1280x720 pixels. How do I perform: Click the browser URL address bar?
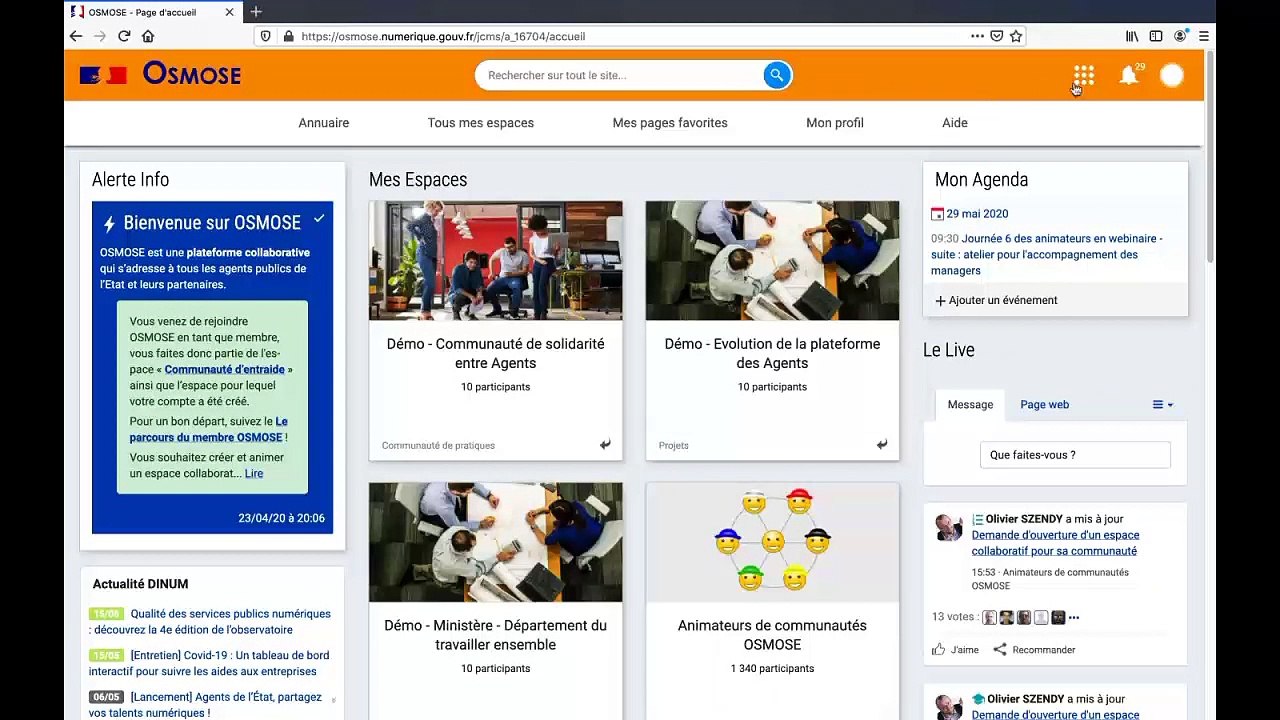tap(630, 36)
